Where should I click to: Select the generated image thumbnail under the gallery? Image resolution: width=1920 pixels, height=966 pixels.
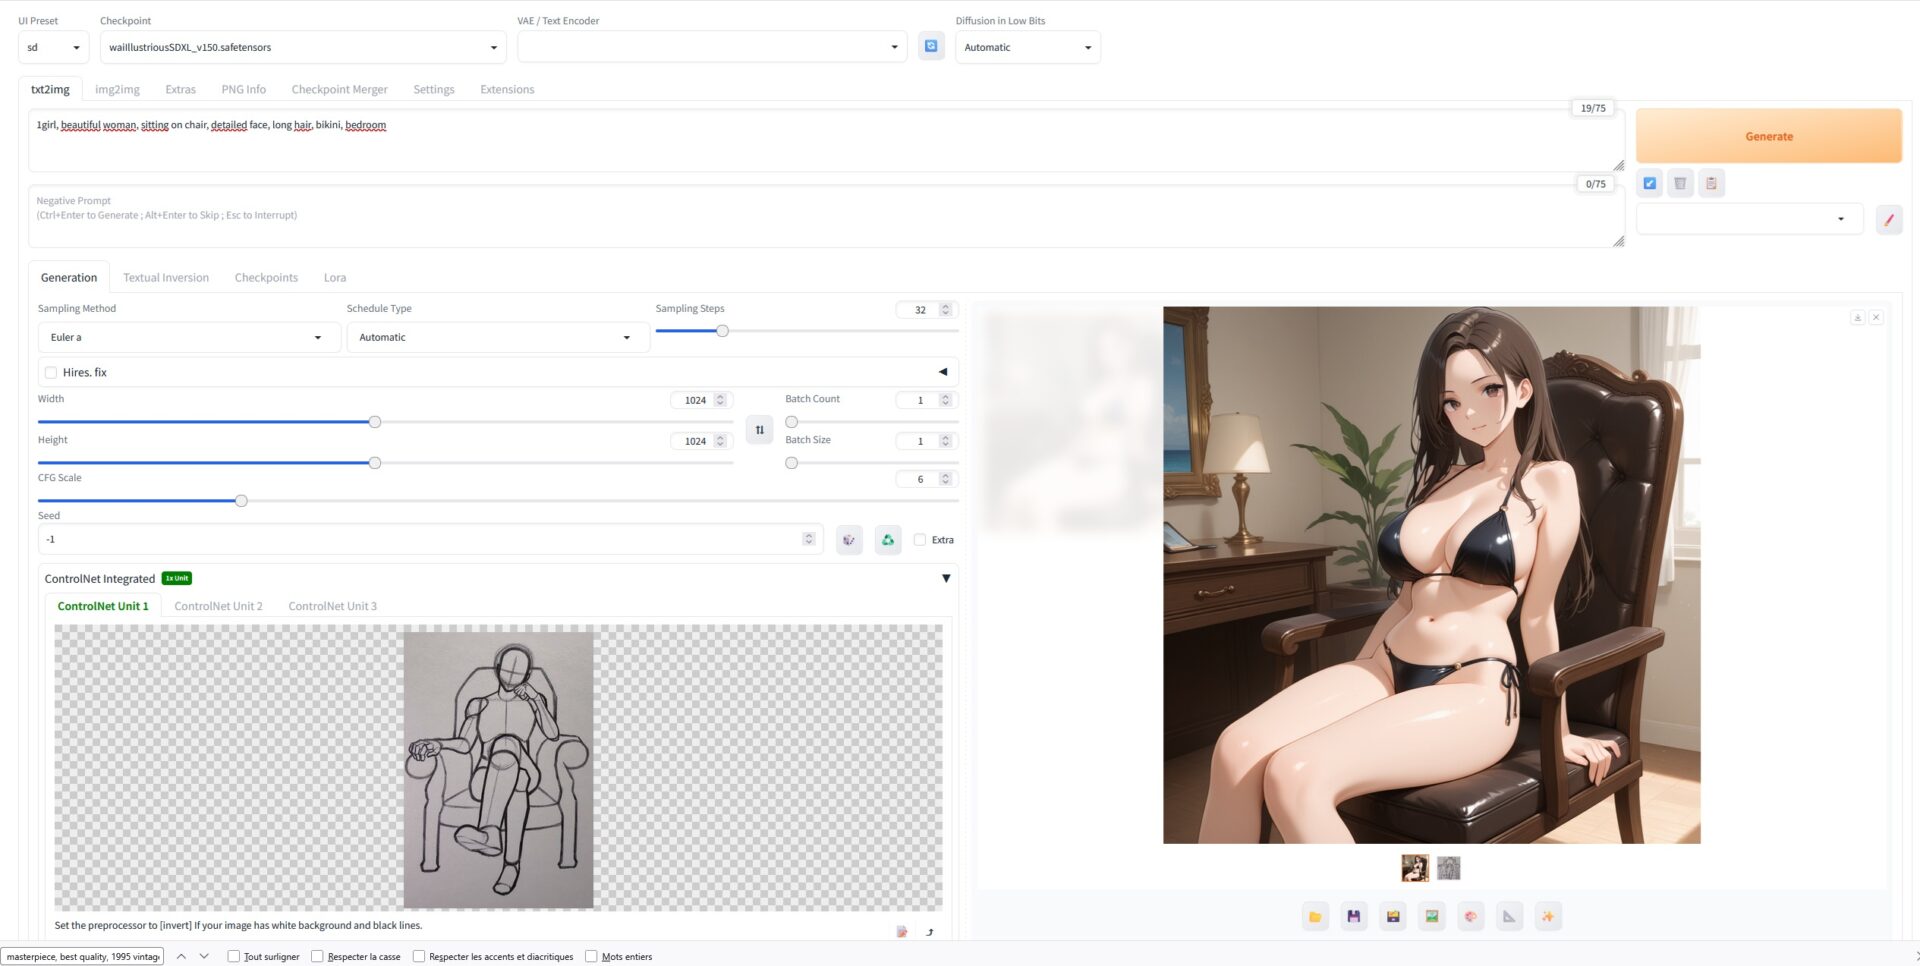tap(1414, 868)
